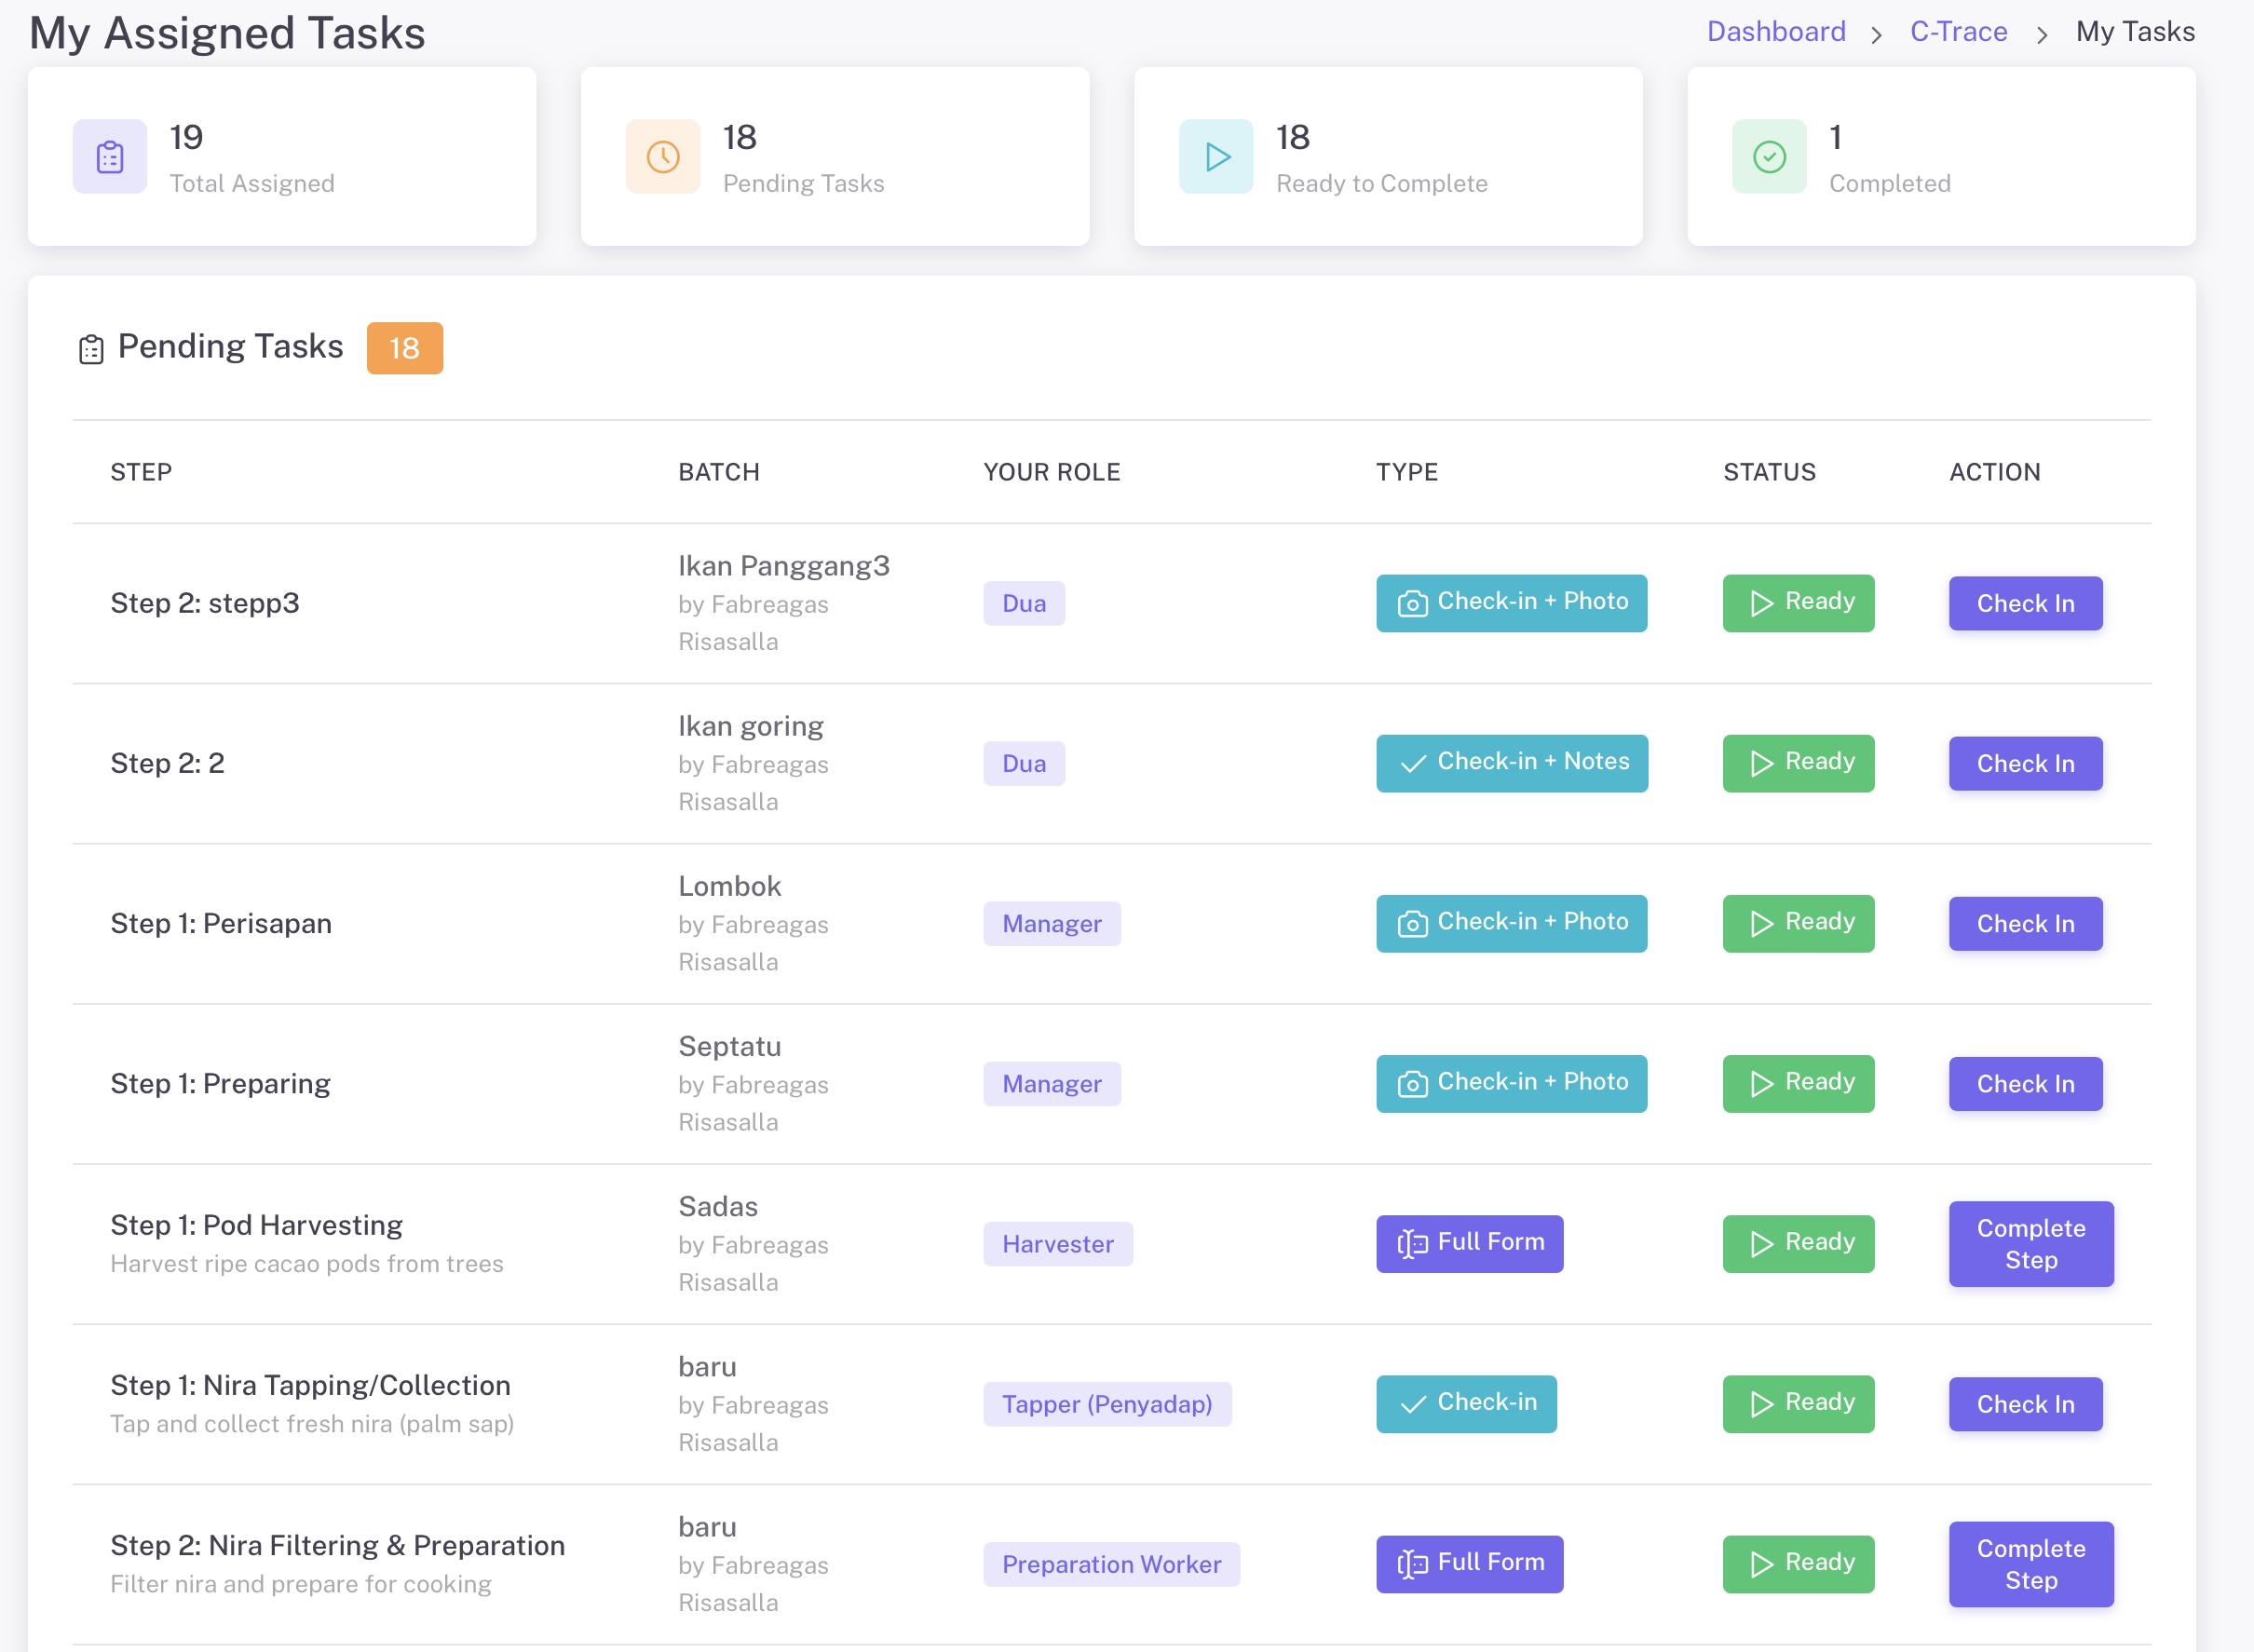2254x1652 pixels.
Task: Click Complete Step for Pod Harvesting
Action: pyautogui.click(x=2030, y=1243)
